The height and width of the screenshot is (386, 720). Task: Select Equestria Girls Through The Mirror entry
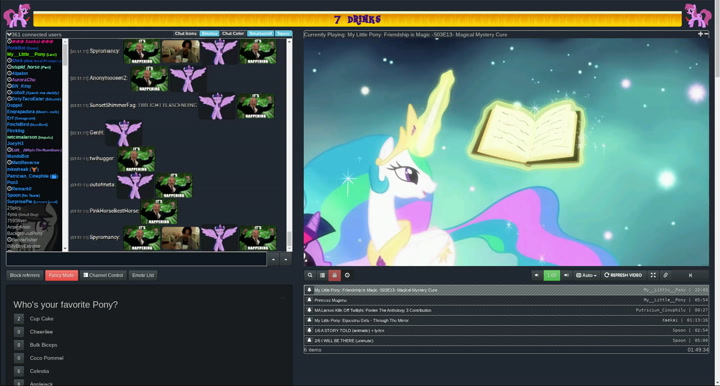point(506,320)
